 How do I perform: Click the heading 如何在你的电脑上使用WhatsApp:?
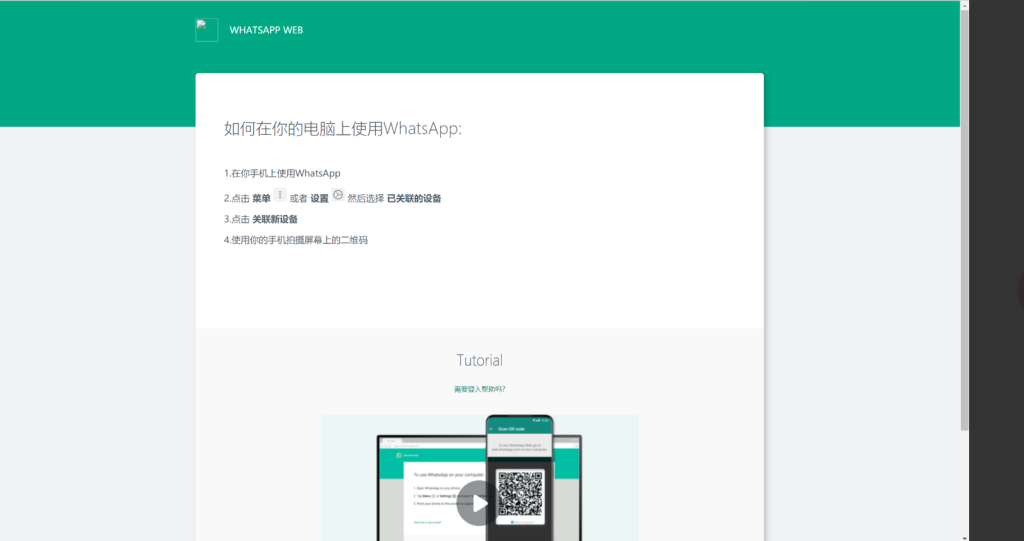point(343,129)
